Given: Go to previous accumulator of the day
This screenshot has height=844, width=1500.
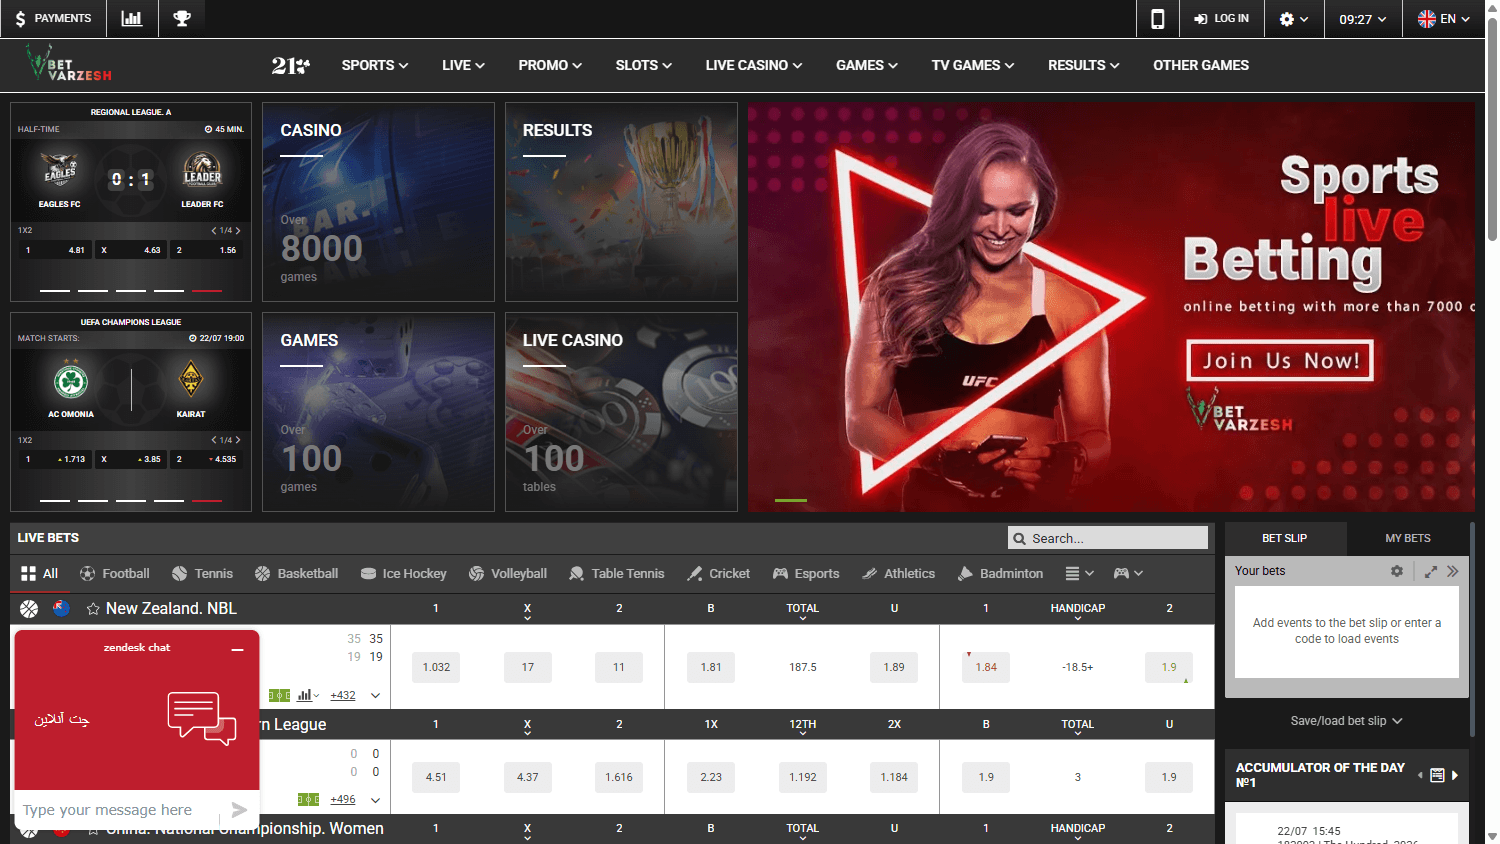Looking at the screenshot, I should click(1420, 775).
